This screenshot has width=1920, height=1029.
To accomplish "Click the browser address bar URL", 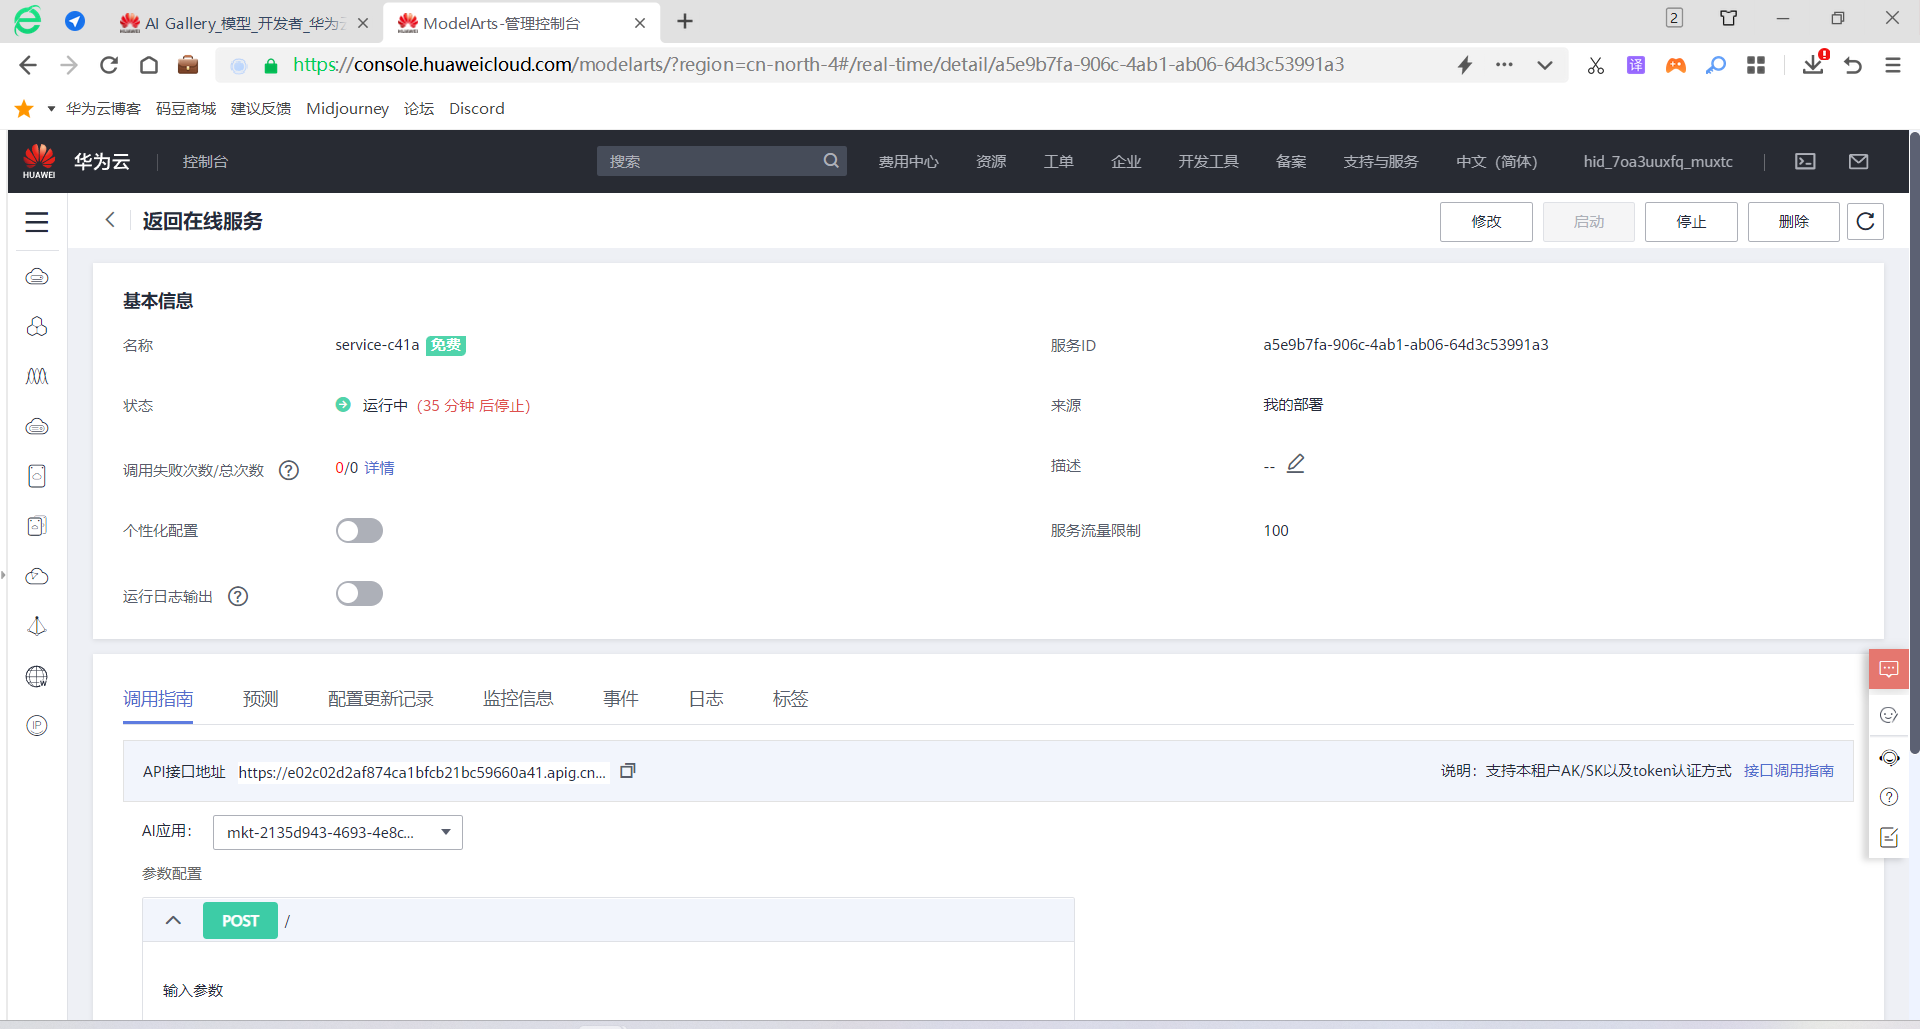I will [818, 65].
